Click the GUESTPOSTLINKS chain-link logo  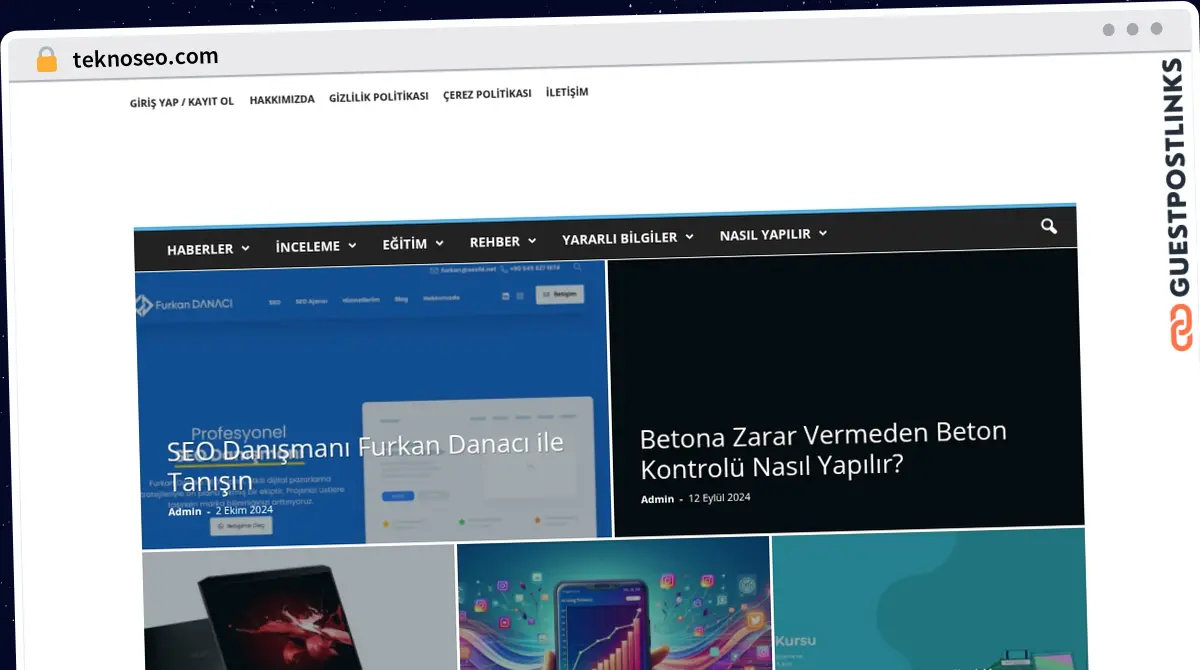(x=1181, y=326)
